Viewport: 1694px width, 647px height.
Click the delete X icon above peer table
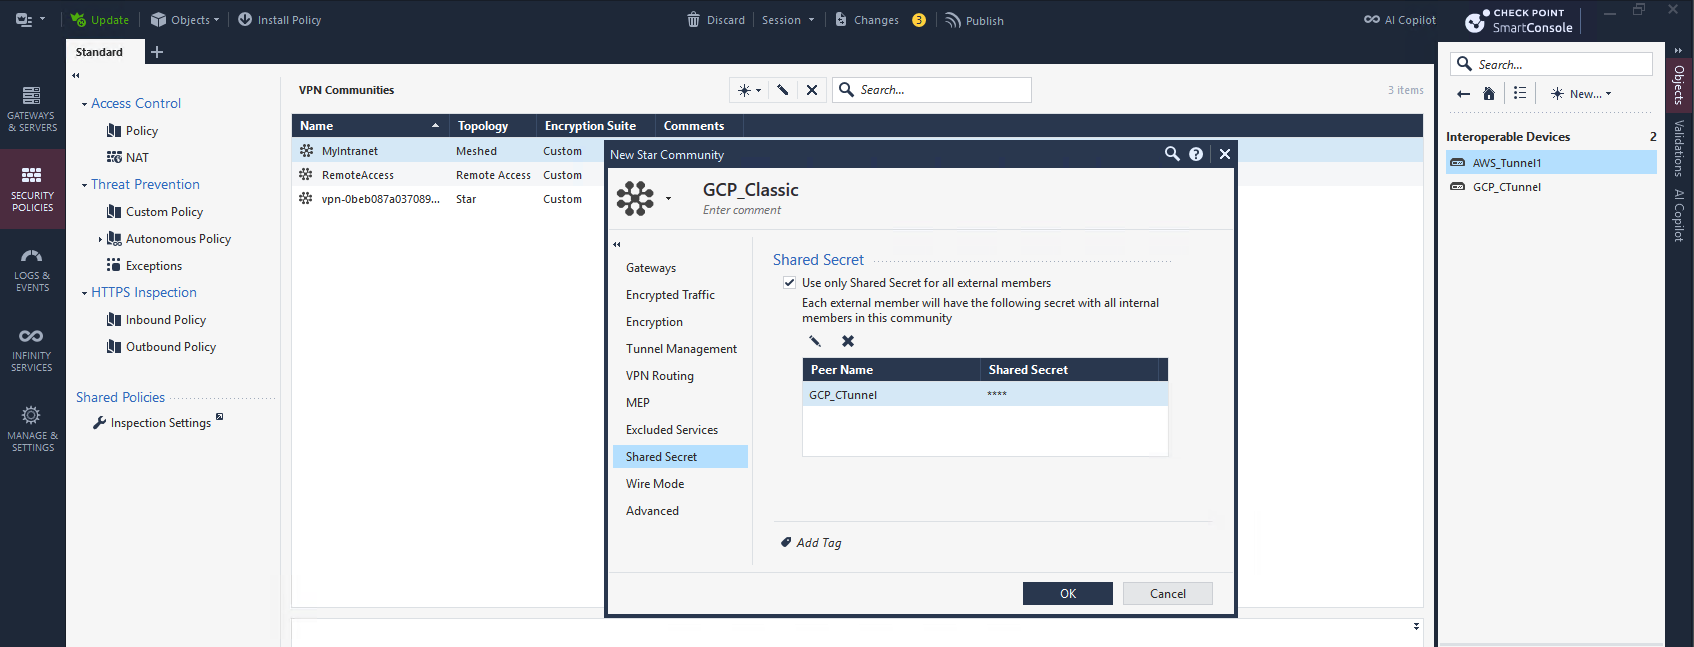(x=848, y=341)
